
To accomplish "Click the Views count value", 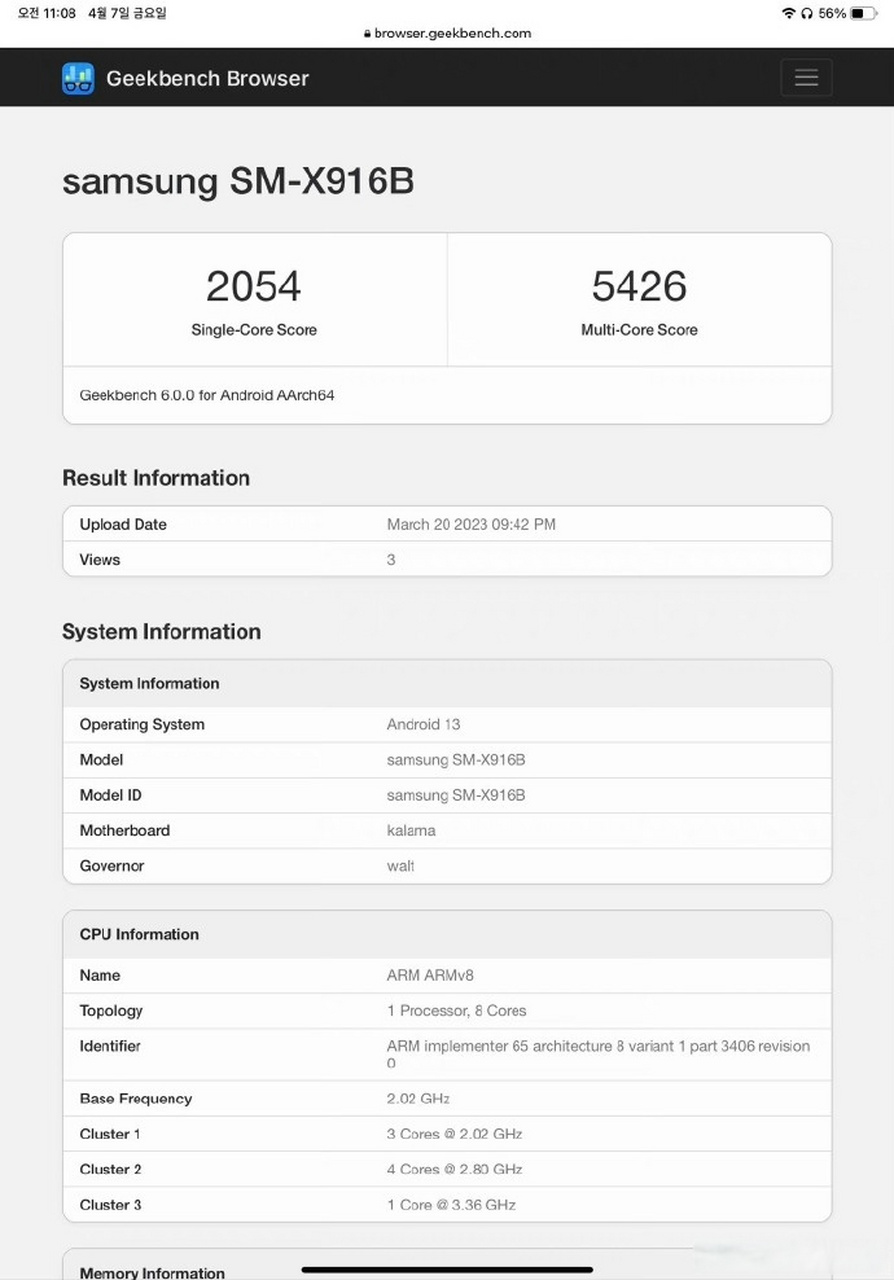I will coord(390,560).
